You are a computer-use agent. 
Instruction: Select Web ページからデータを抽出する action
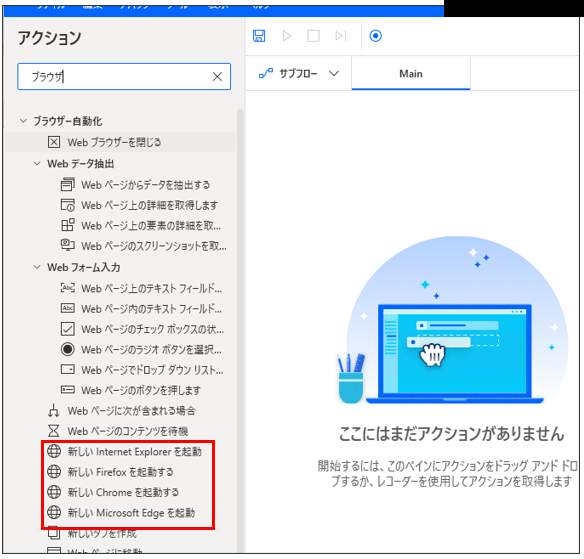[136, 185]
